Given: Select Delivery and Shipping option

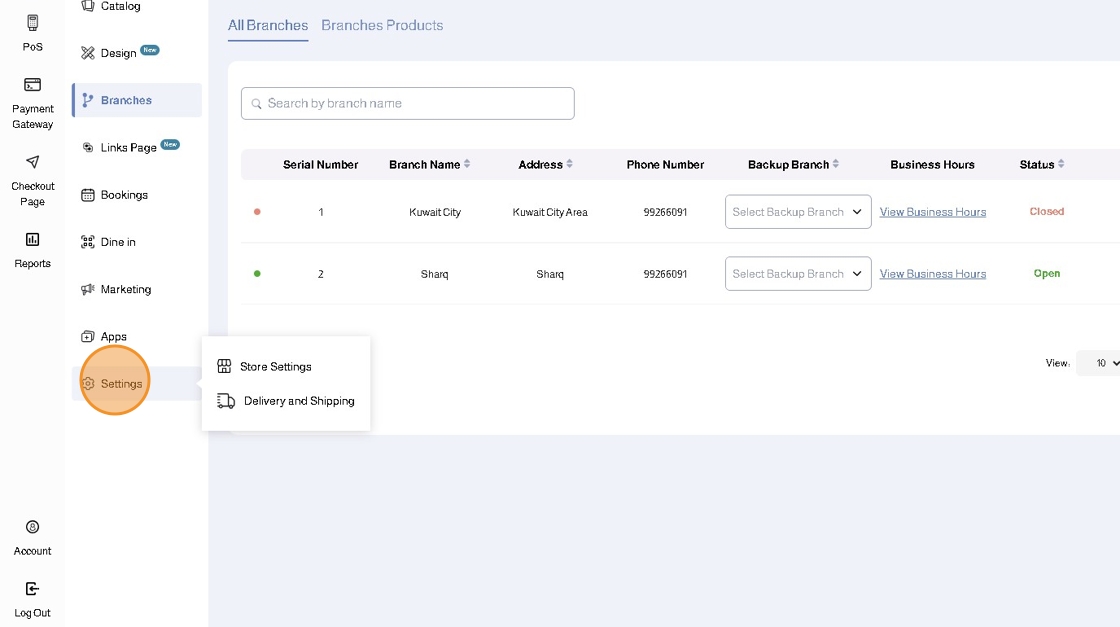Looking at the screenshot, I should [298, 401].
